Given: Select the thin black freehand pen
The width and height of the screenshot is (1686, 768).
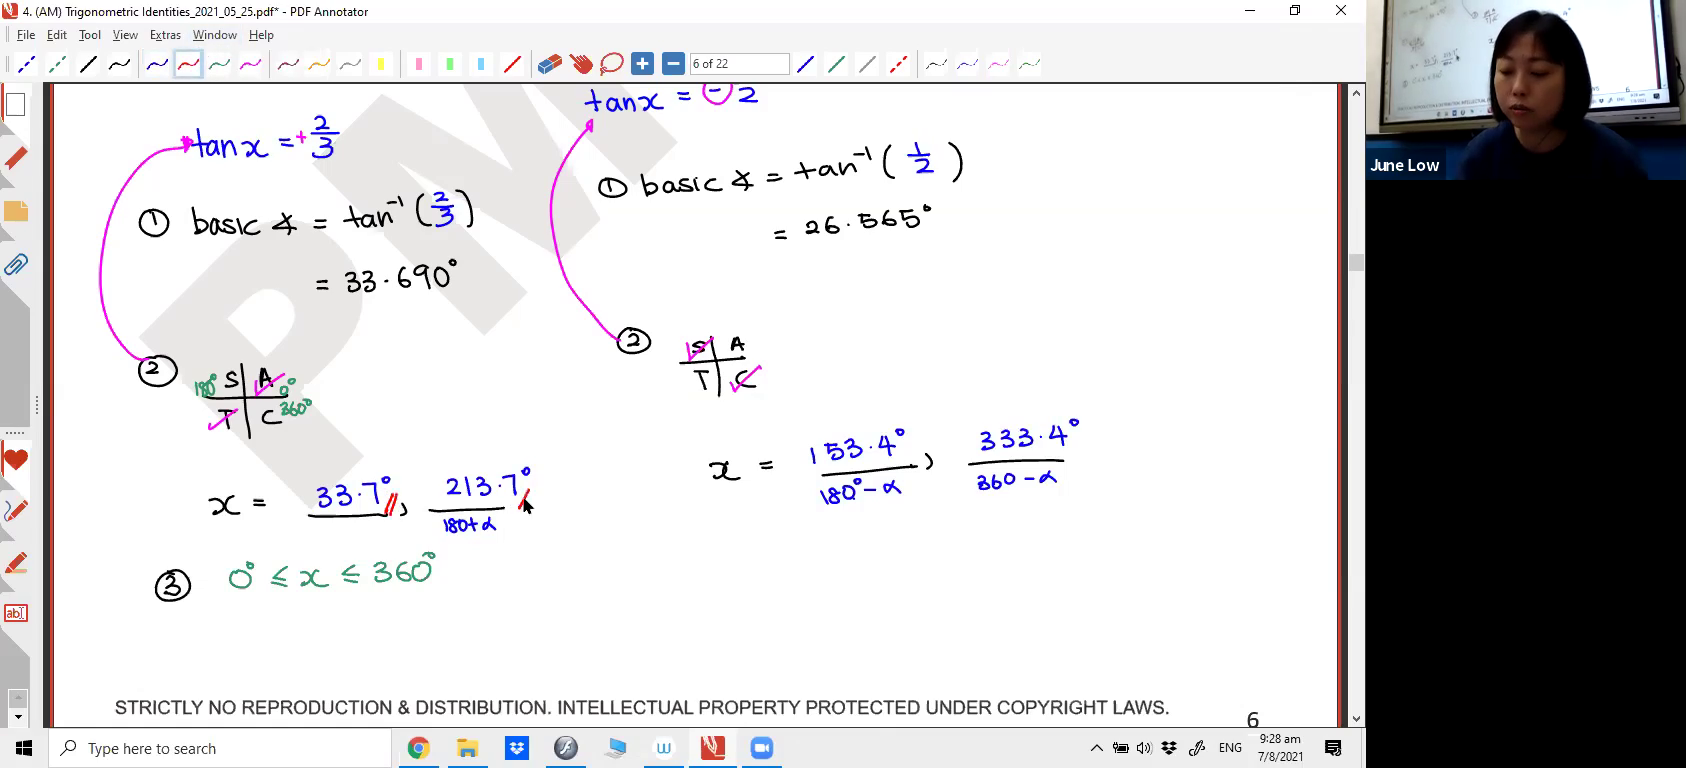Looking at the screenshot, I should pos(936,64).
